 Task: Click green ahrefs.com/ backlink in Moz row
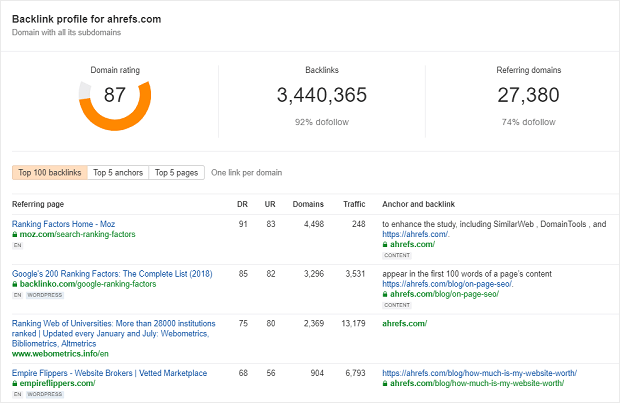click(412, 244)
